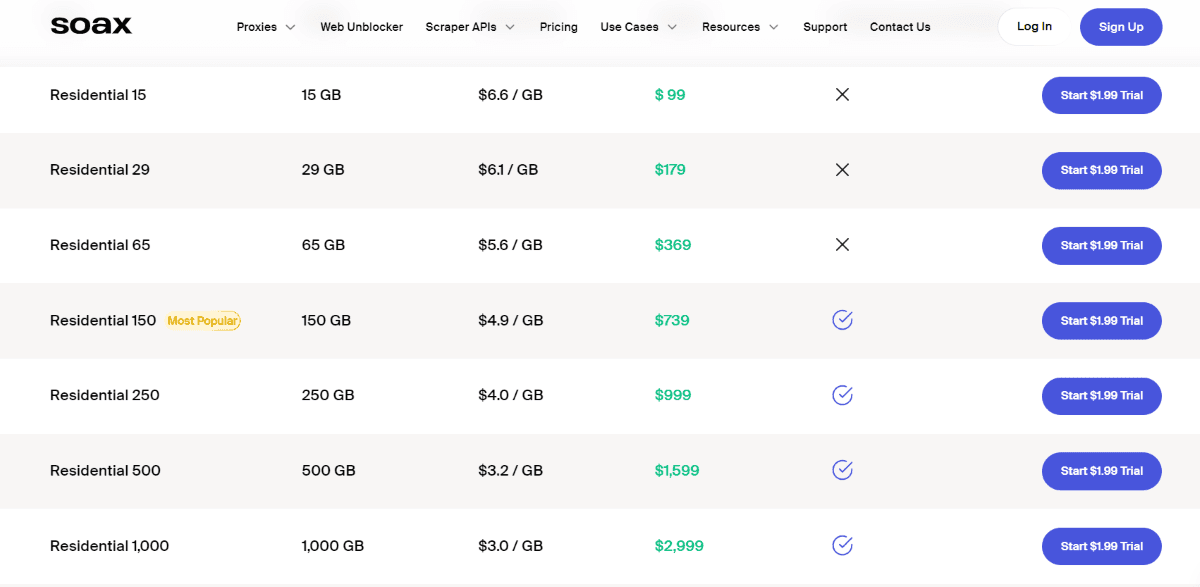
Task: Click the X mark in Residential 29 row
Action: click(842, 170)
